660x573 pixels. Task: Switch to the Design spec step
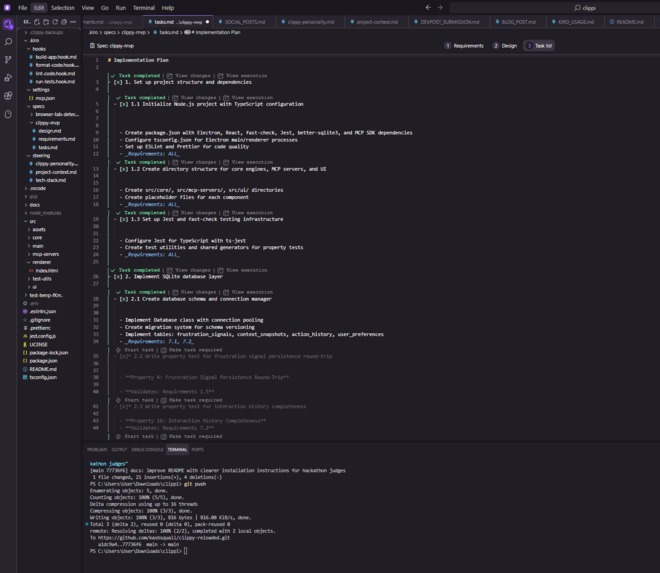click(x=505, y=46)
